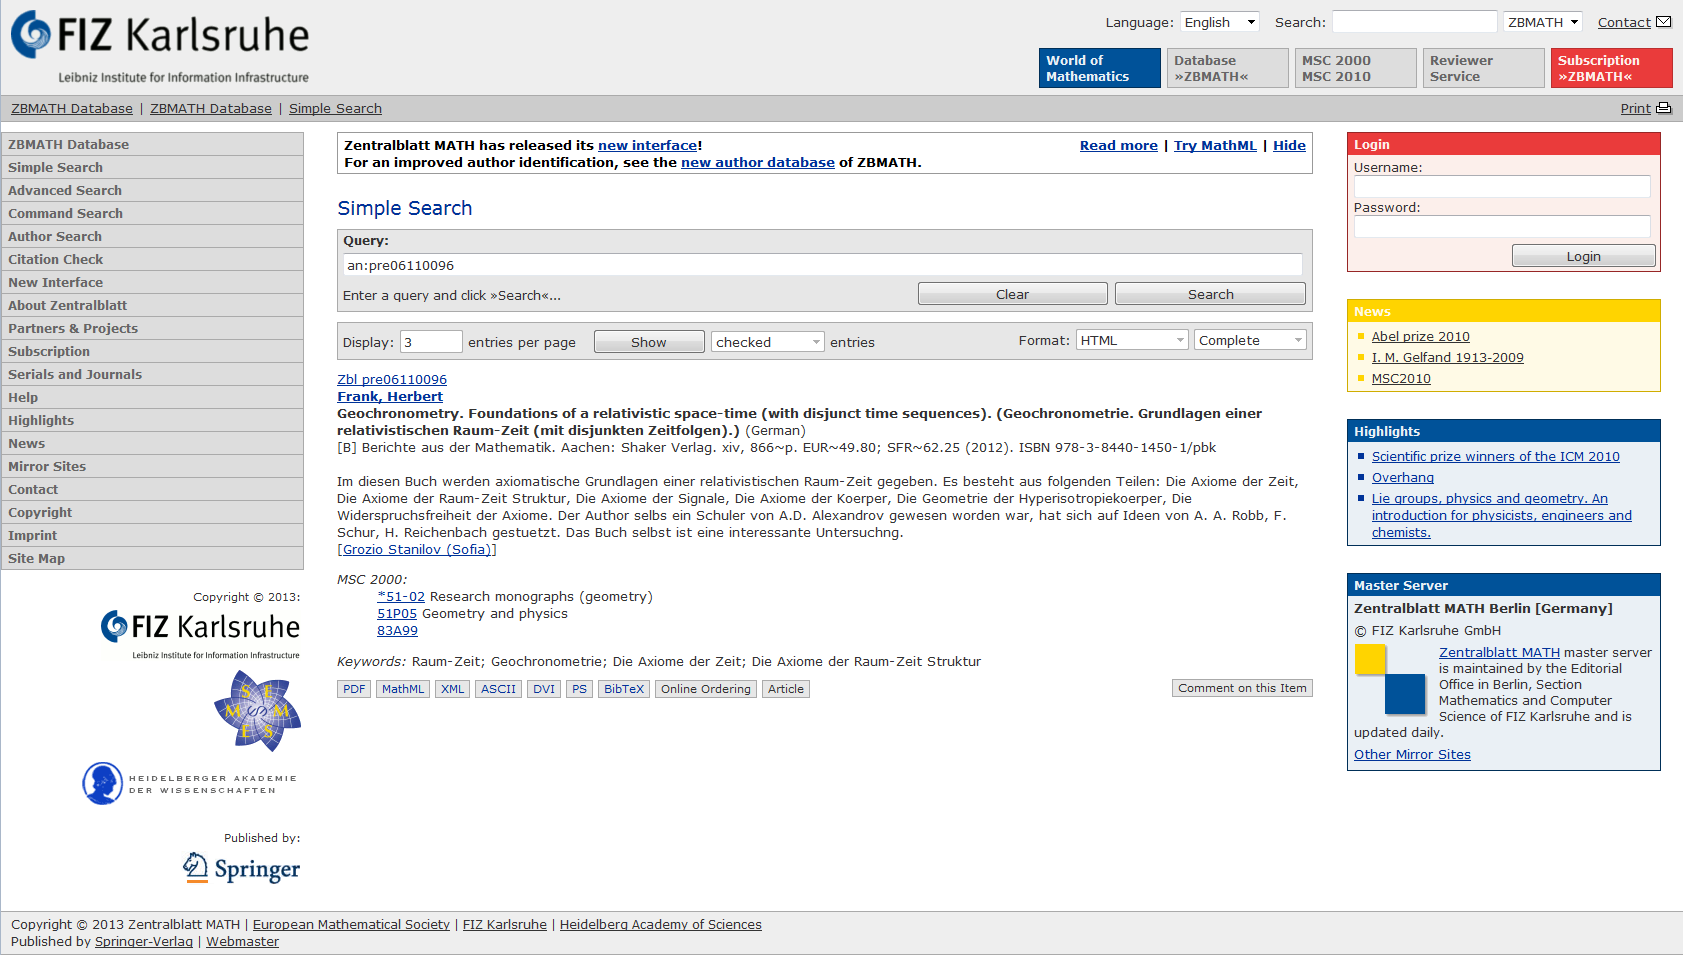Select Command Search in sidebar
1683x955 pixels.
152,213
